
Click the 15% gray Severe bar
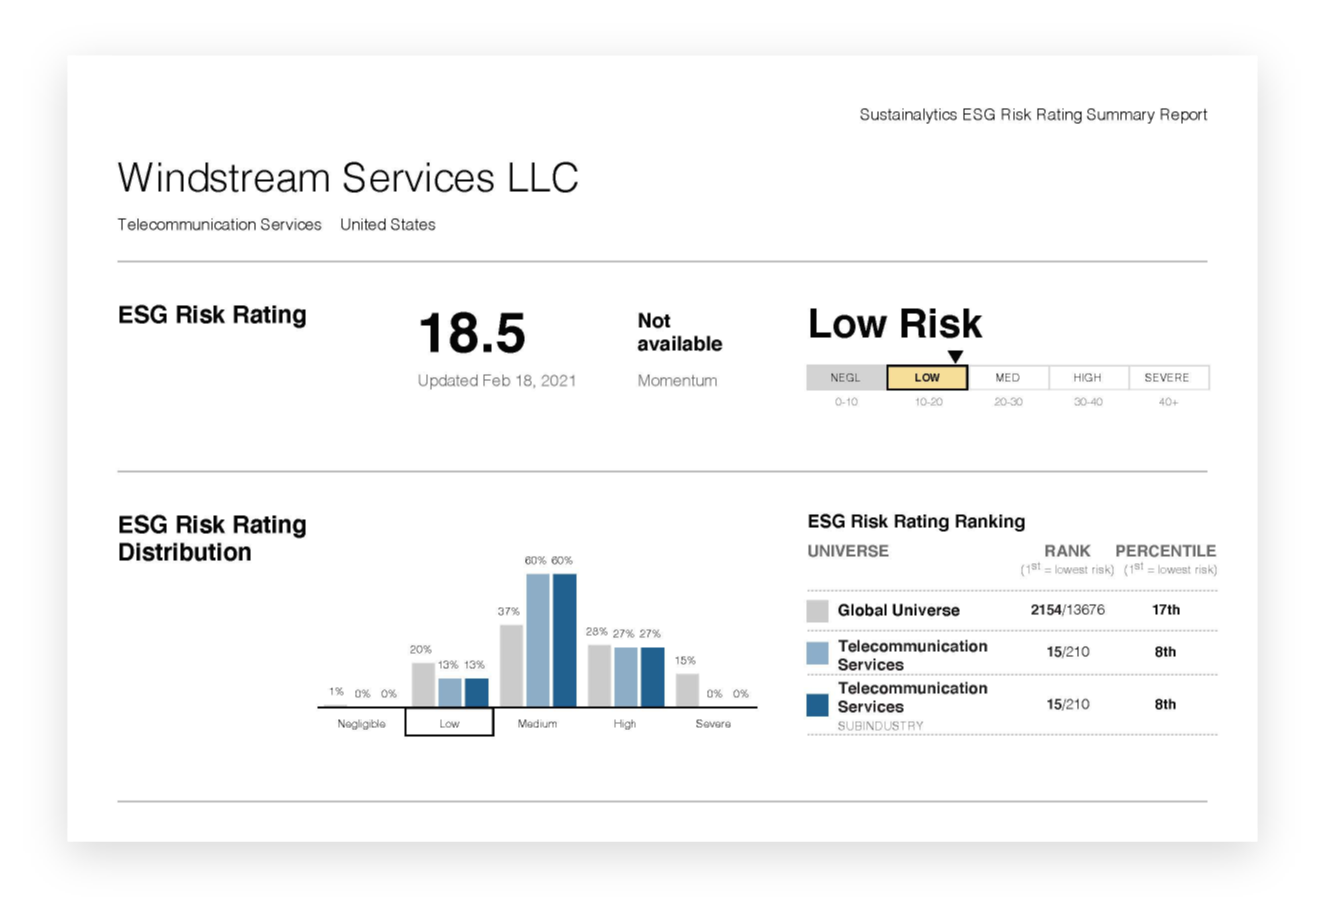(687, 690)
